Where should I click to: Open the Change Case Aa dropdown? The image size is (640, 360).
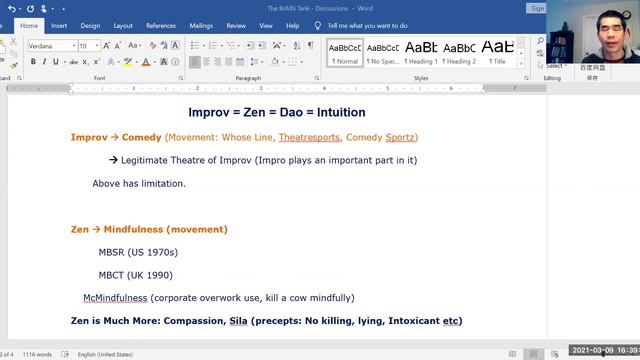135,46
